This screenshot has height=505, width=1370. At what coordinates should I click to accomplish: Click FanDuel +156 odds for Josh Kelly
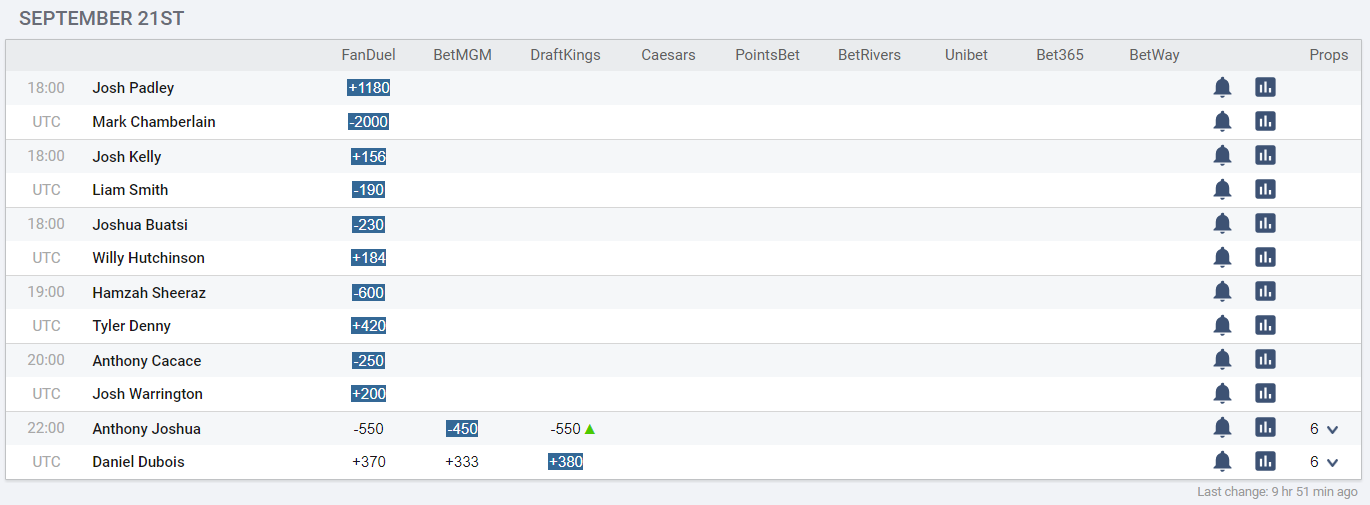tap(369, 157)
